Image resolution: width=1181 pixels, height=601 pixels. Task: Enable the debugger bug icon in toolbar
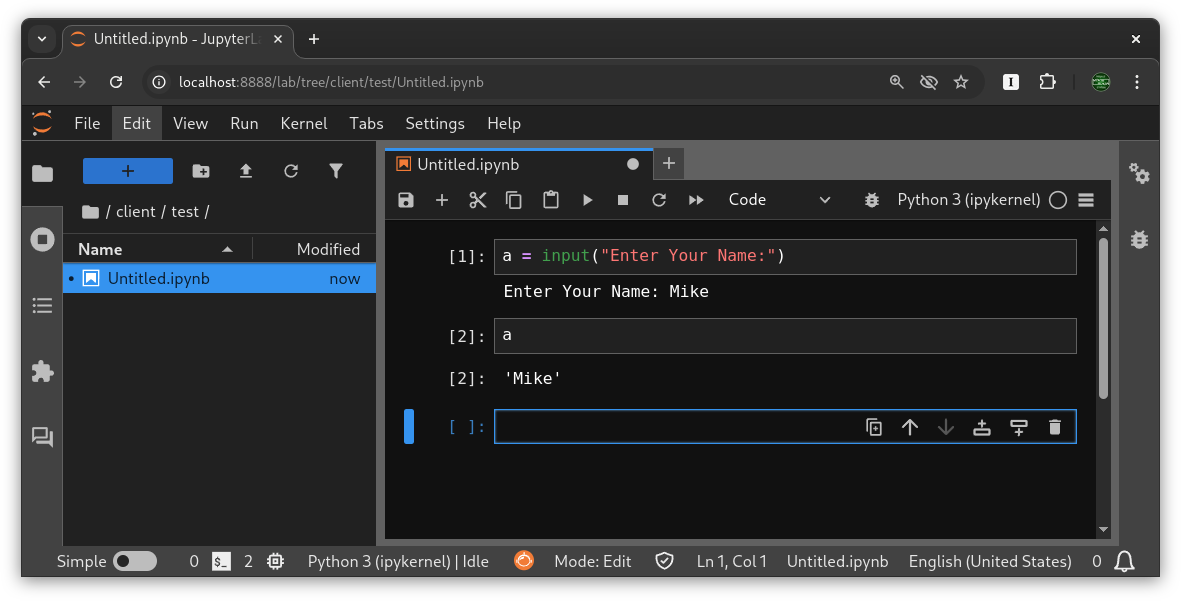(871, 200)
